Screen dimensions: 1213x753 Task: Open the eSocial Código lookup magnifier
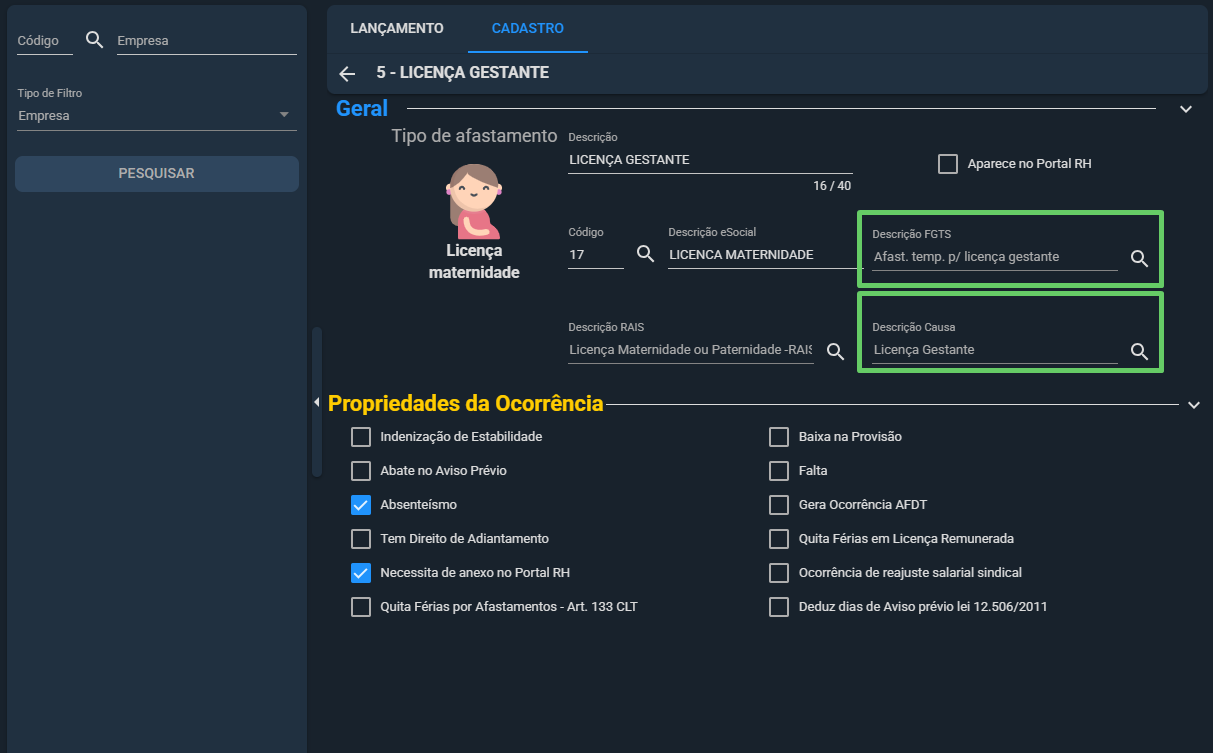[x=645, y=254]
